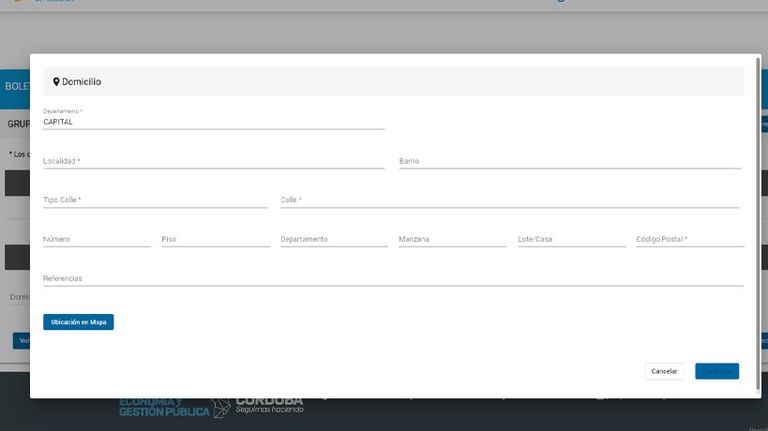Focus the Calle input field
The image size is (768, 431).
tap(509, 200)
